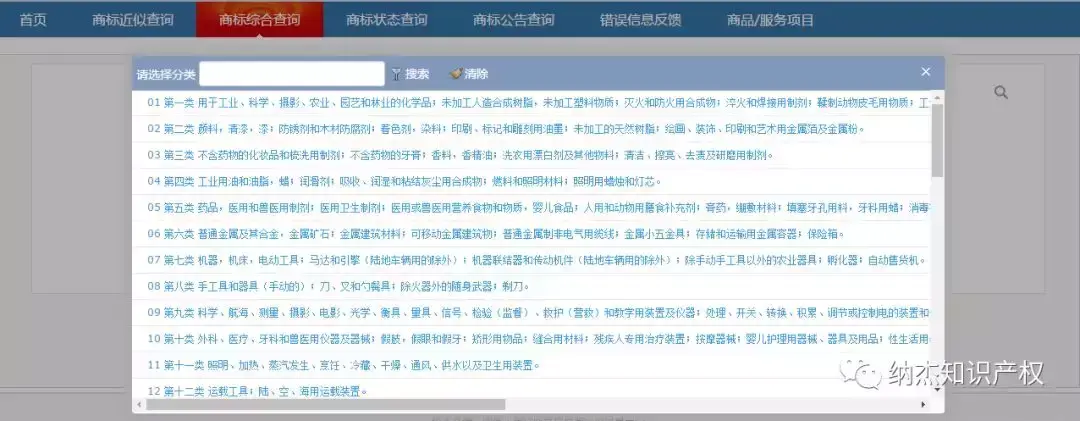Screen dimensions: 1080x421
Task: Close the category selection dialog
Action: (926, 72)
